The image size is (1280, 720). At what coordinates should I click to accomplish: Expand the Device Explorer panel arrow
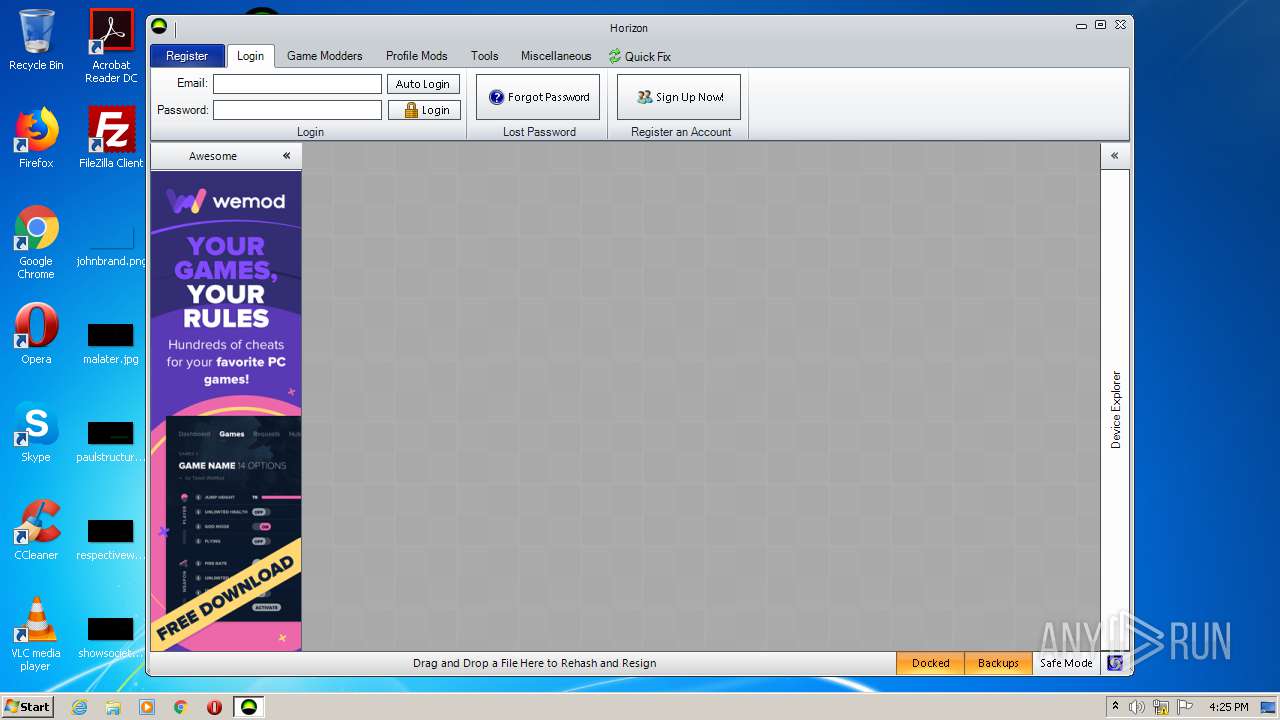click(1114, 156)
